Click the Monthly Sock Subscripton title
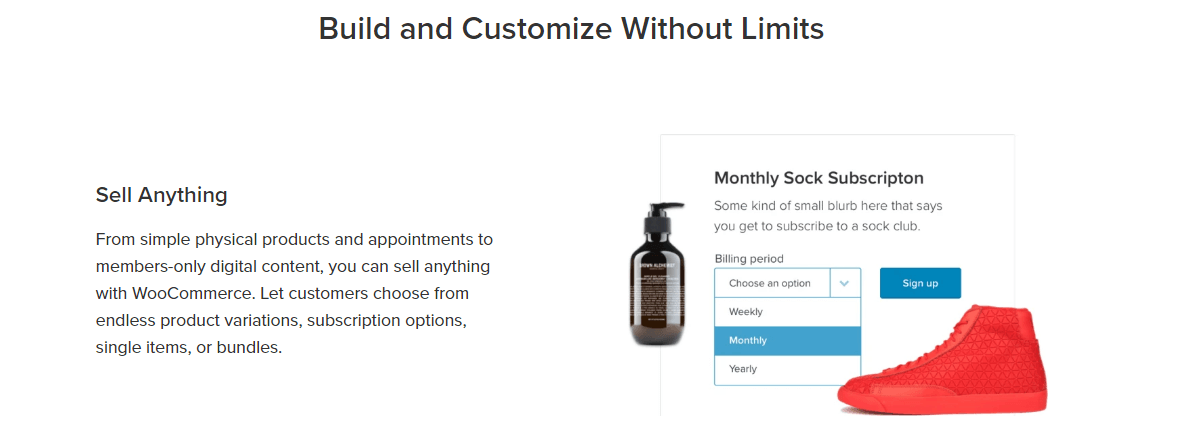 (819, 178)
